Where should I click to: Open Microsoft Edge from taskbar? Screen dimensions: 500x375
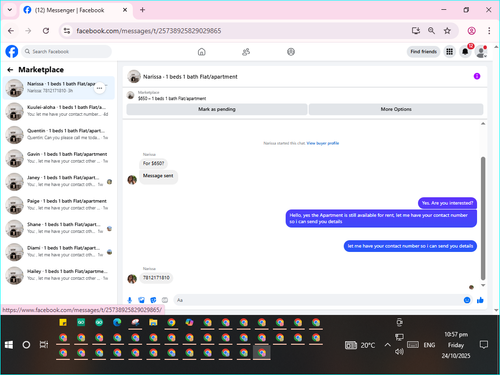click(x=117, y=322)
